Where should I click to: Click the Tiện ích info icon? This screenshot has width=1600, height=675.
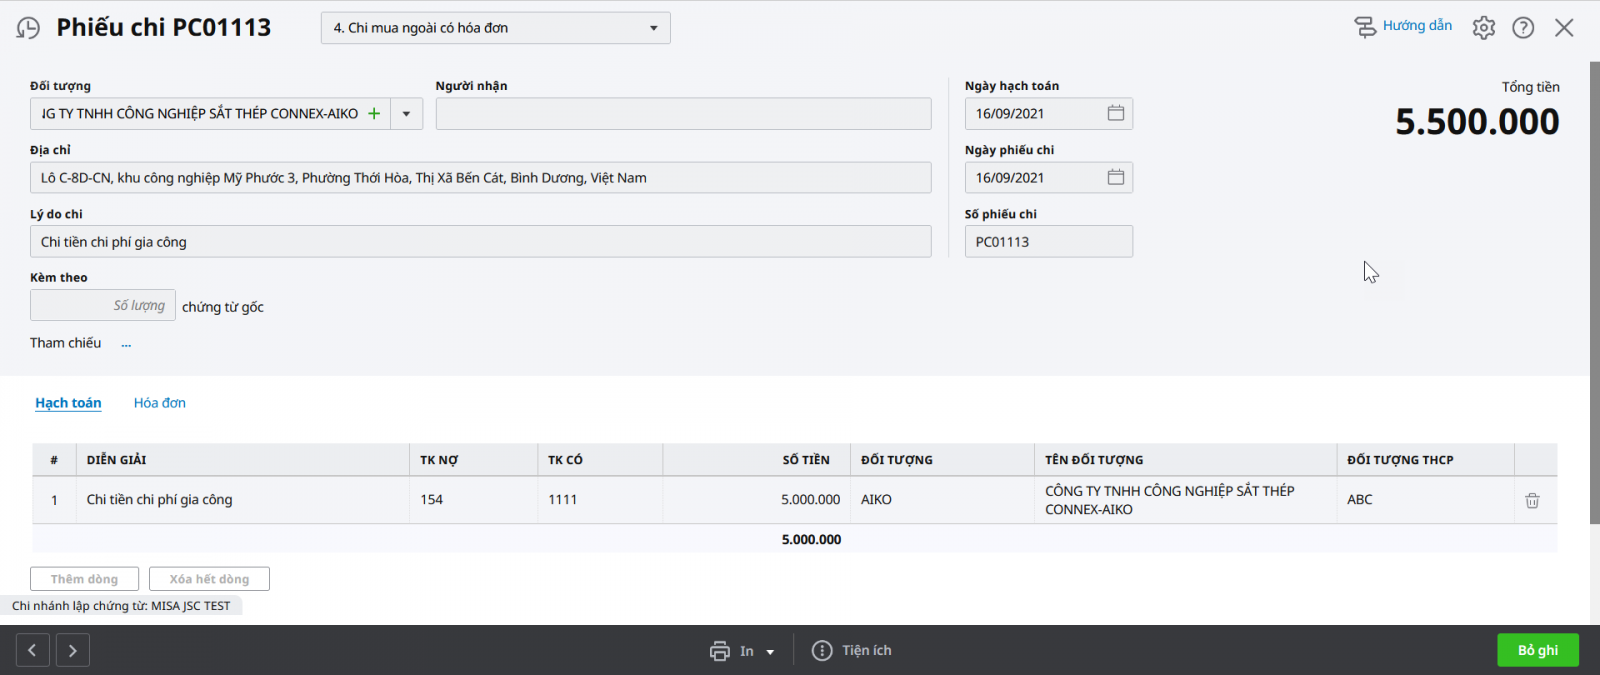[x=822, y=651]
